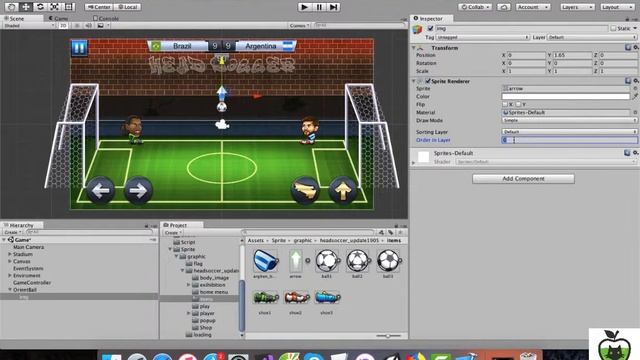Click the in-scene jump up-arrow button
Viewport: 640px width, 360px height.
pyautogui.click(x=343, y=190)
